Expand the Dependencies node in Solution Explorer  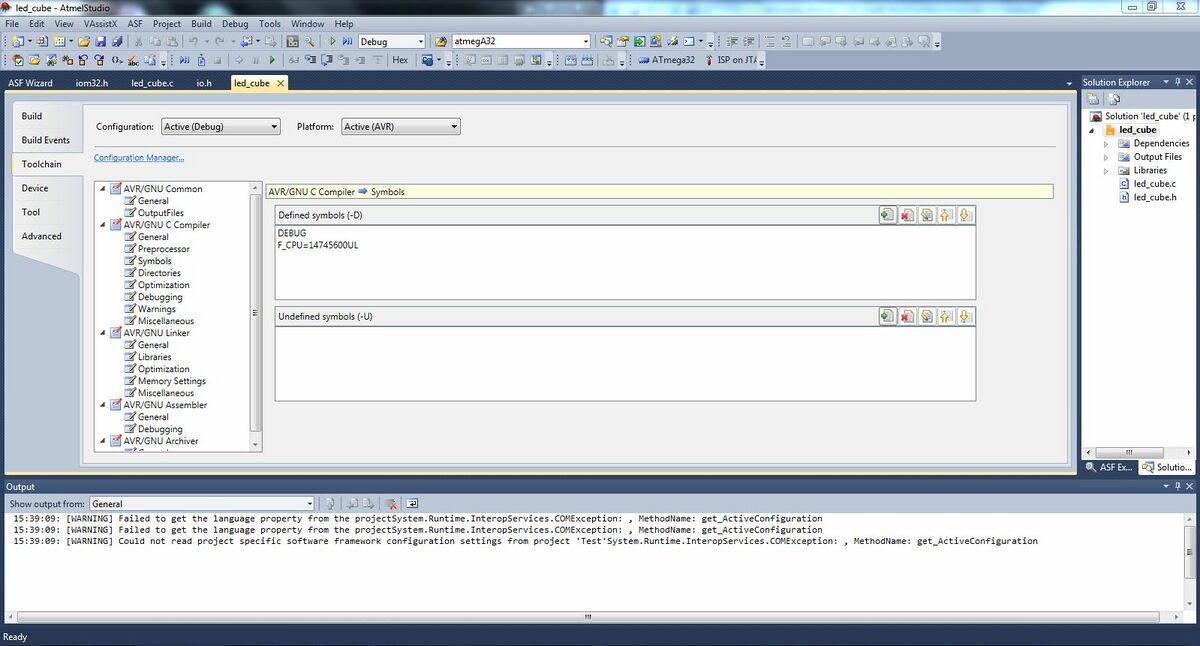1106,143
